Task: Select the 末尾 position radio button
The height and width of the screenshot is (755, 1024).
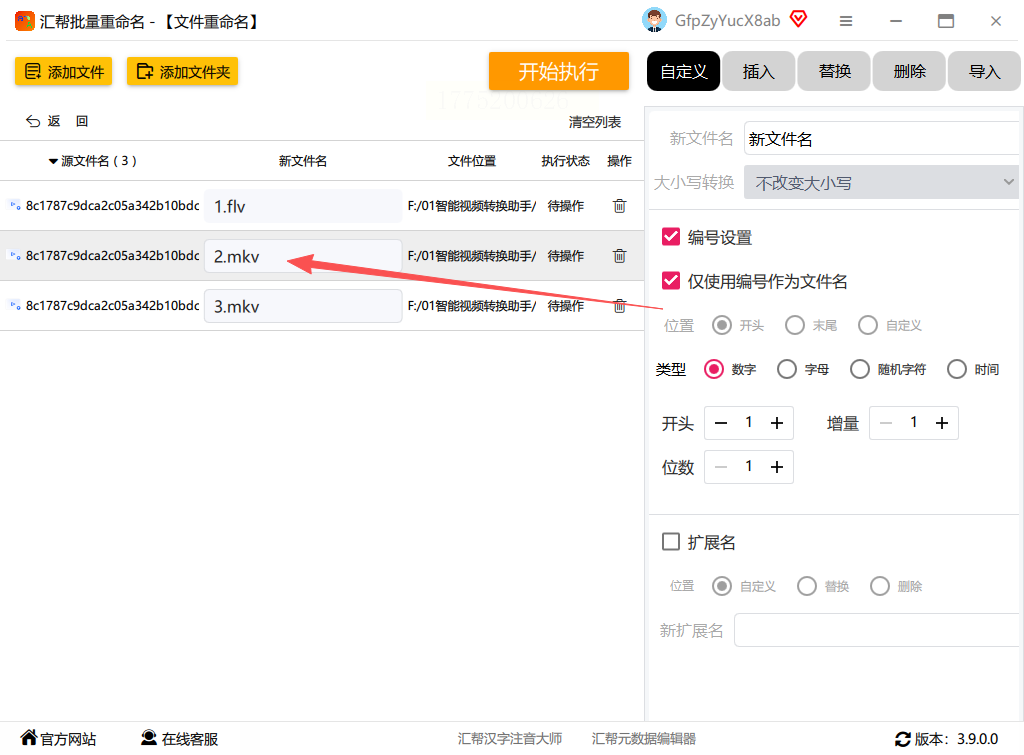Action: pyautogui.click(x=795, y=325)
